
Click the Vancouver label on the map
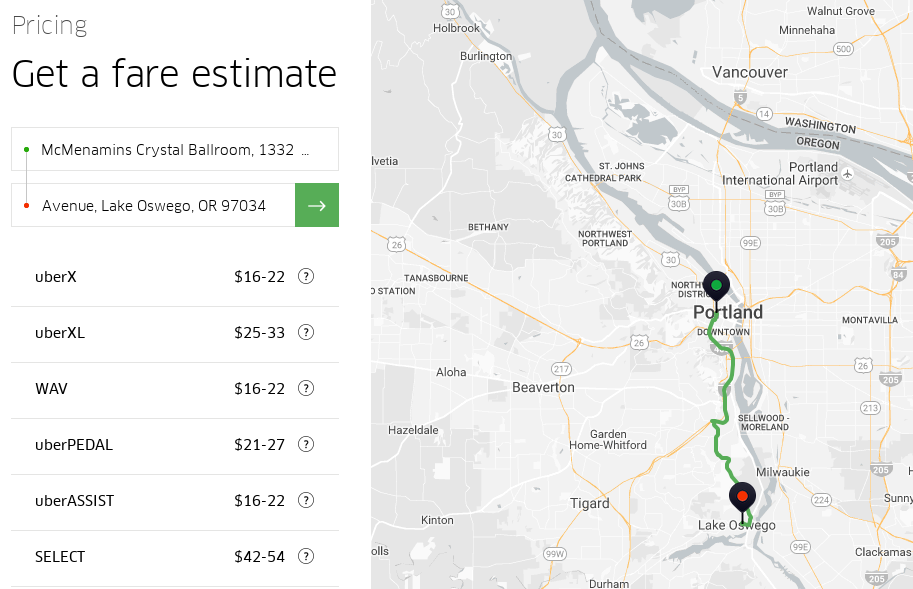pyautogui.click(x=750, y=72)
